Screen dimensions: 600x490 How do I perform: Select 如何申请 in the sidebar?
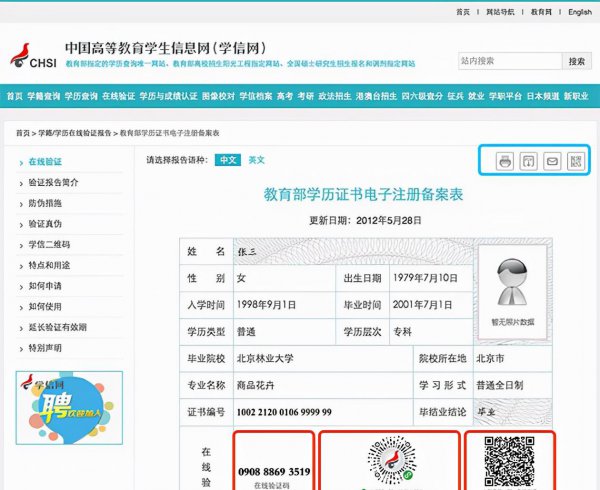(45, 286)
